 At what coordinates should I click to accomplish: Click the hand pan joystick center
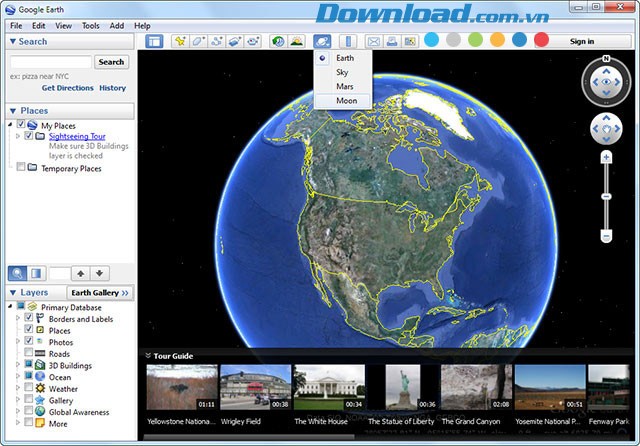[x=607, y=129]
